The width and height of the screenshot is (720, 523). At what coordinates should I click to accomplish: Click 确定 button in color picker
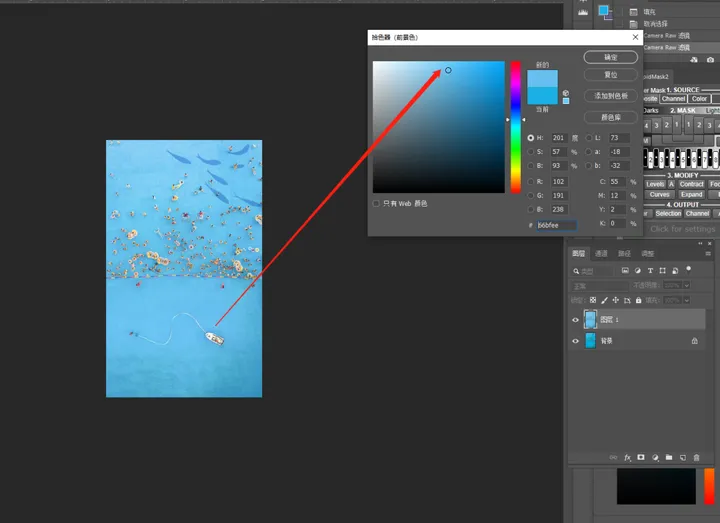coord(611,57)
